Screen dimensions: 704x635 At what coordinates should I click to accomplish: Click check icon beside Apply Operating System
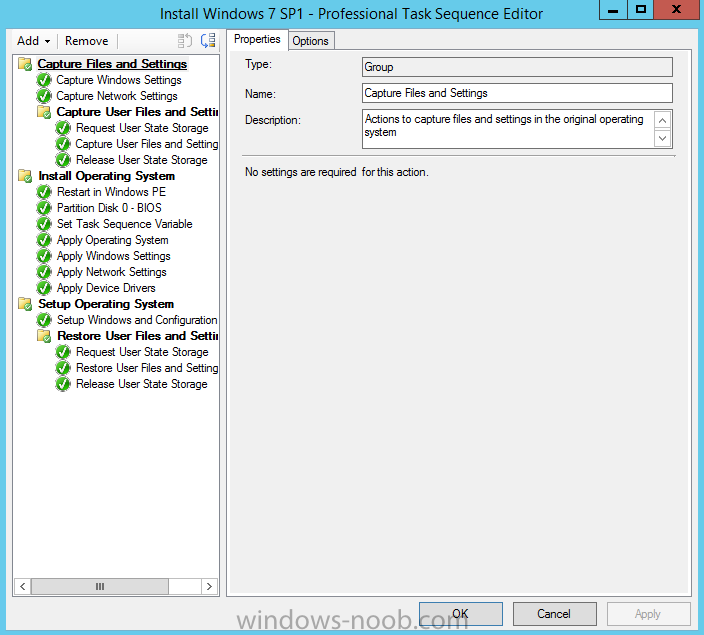point(44,240)
